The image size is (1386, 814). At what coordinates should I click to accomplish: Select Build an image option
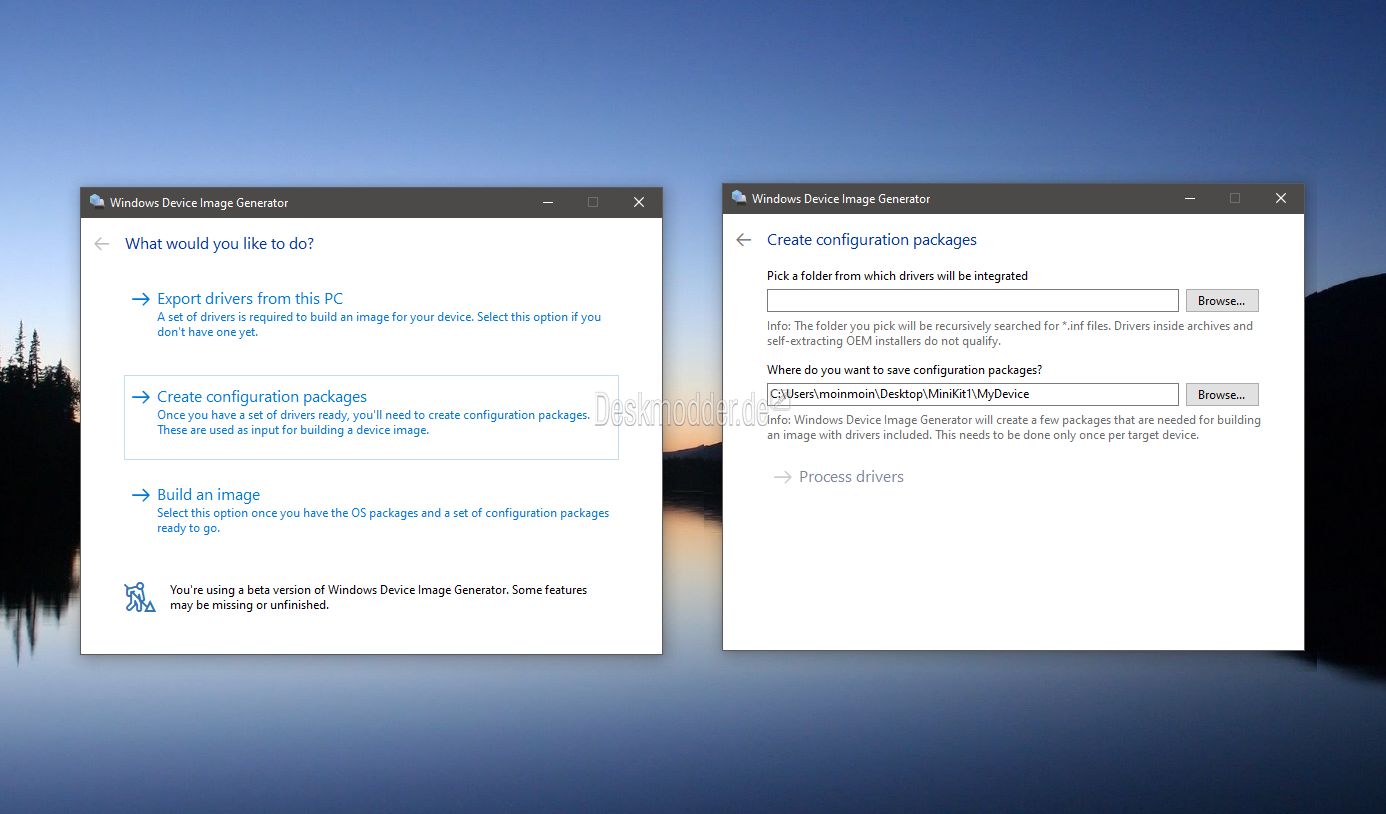pos(371,510)
